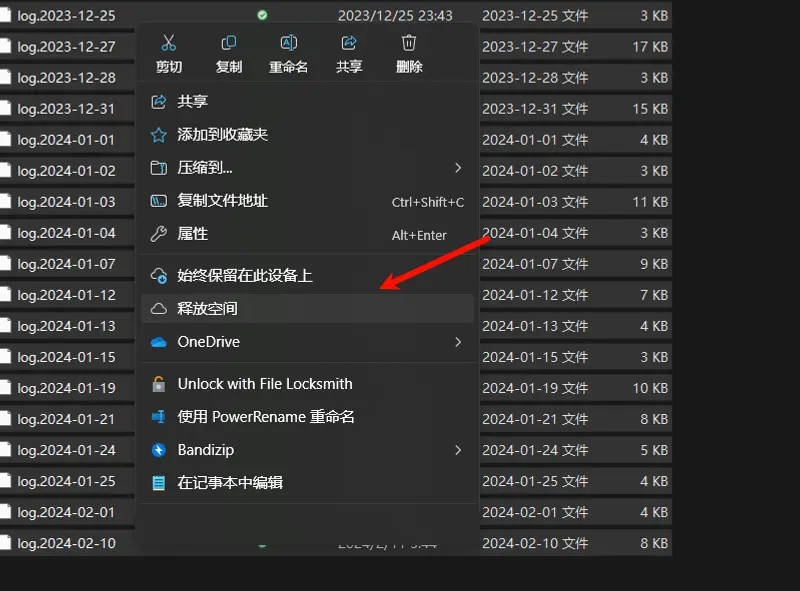The width and height of the screenshot is (800, 591).
Task: Select file log.2024-01-21
Action: pos(66,419)
